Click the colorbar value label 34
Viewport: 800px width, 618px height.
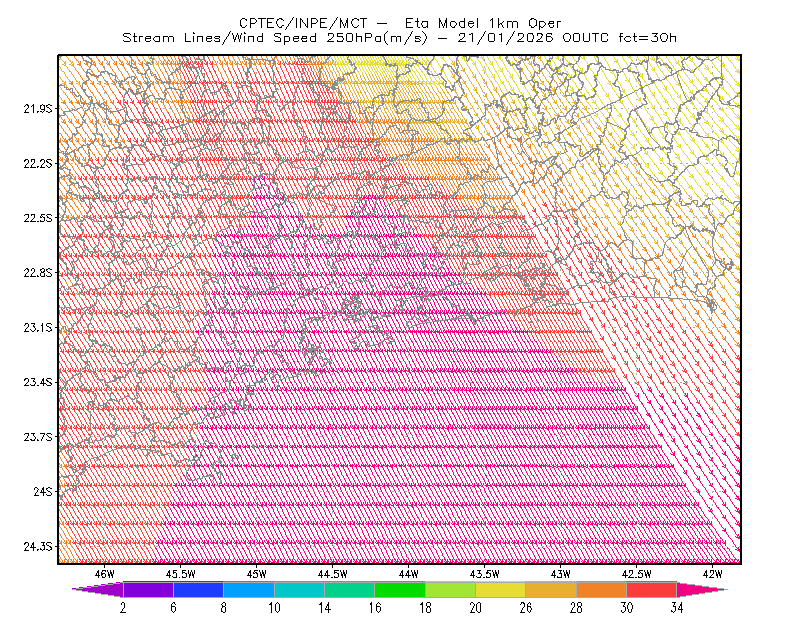677,608
